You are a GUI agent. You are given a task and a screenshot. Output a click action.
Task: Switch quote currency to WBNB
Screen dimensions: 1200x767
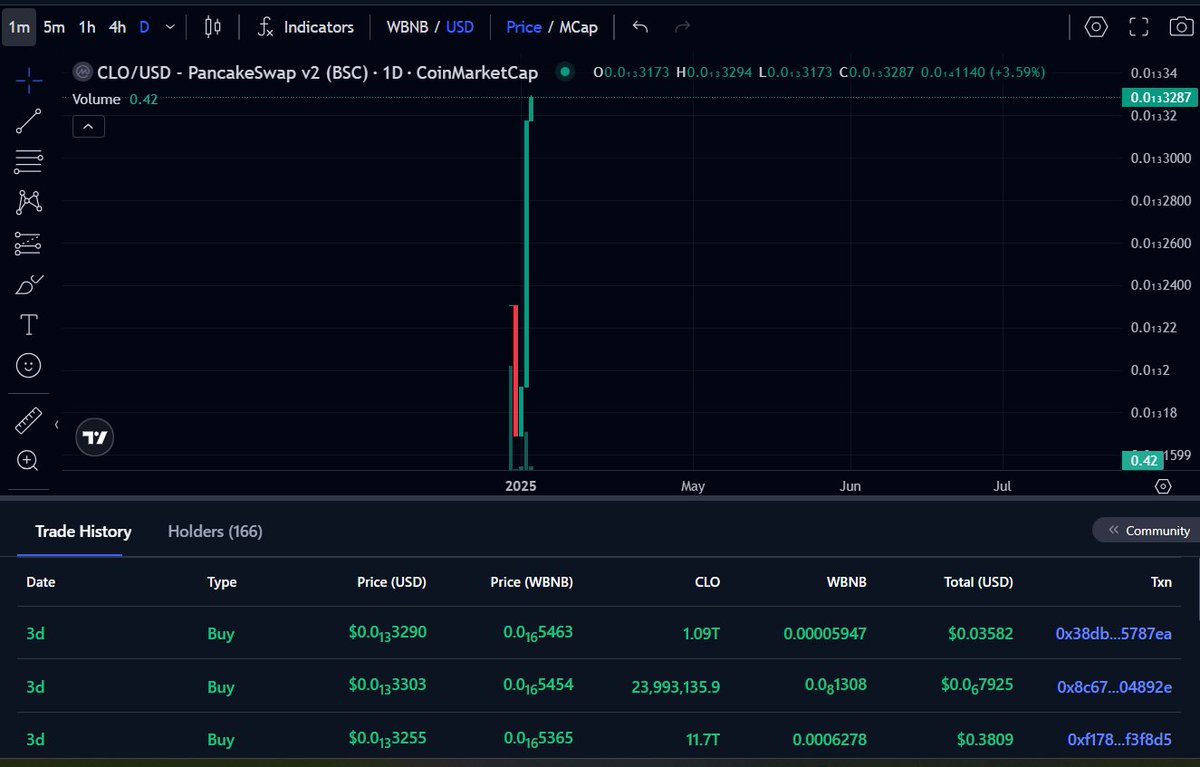click(x=411, y=27)
